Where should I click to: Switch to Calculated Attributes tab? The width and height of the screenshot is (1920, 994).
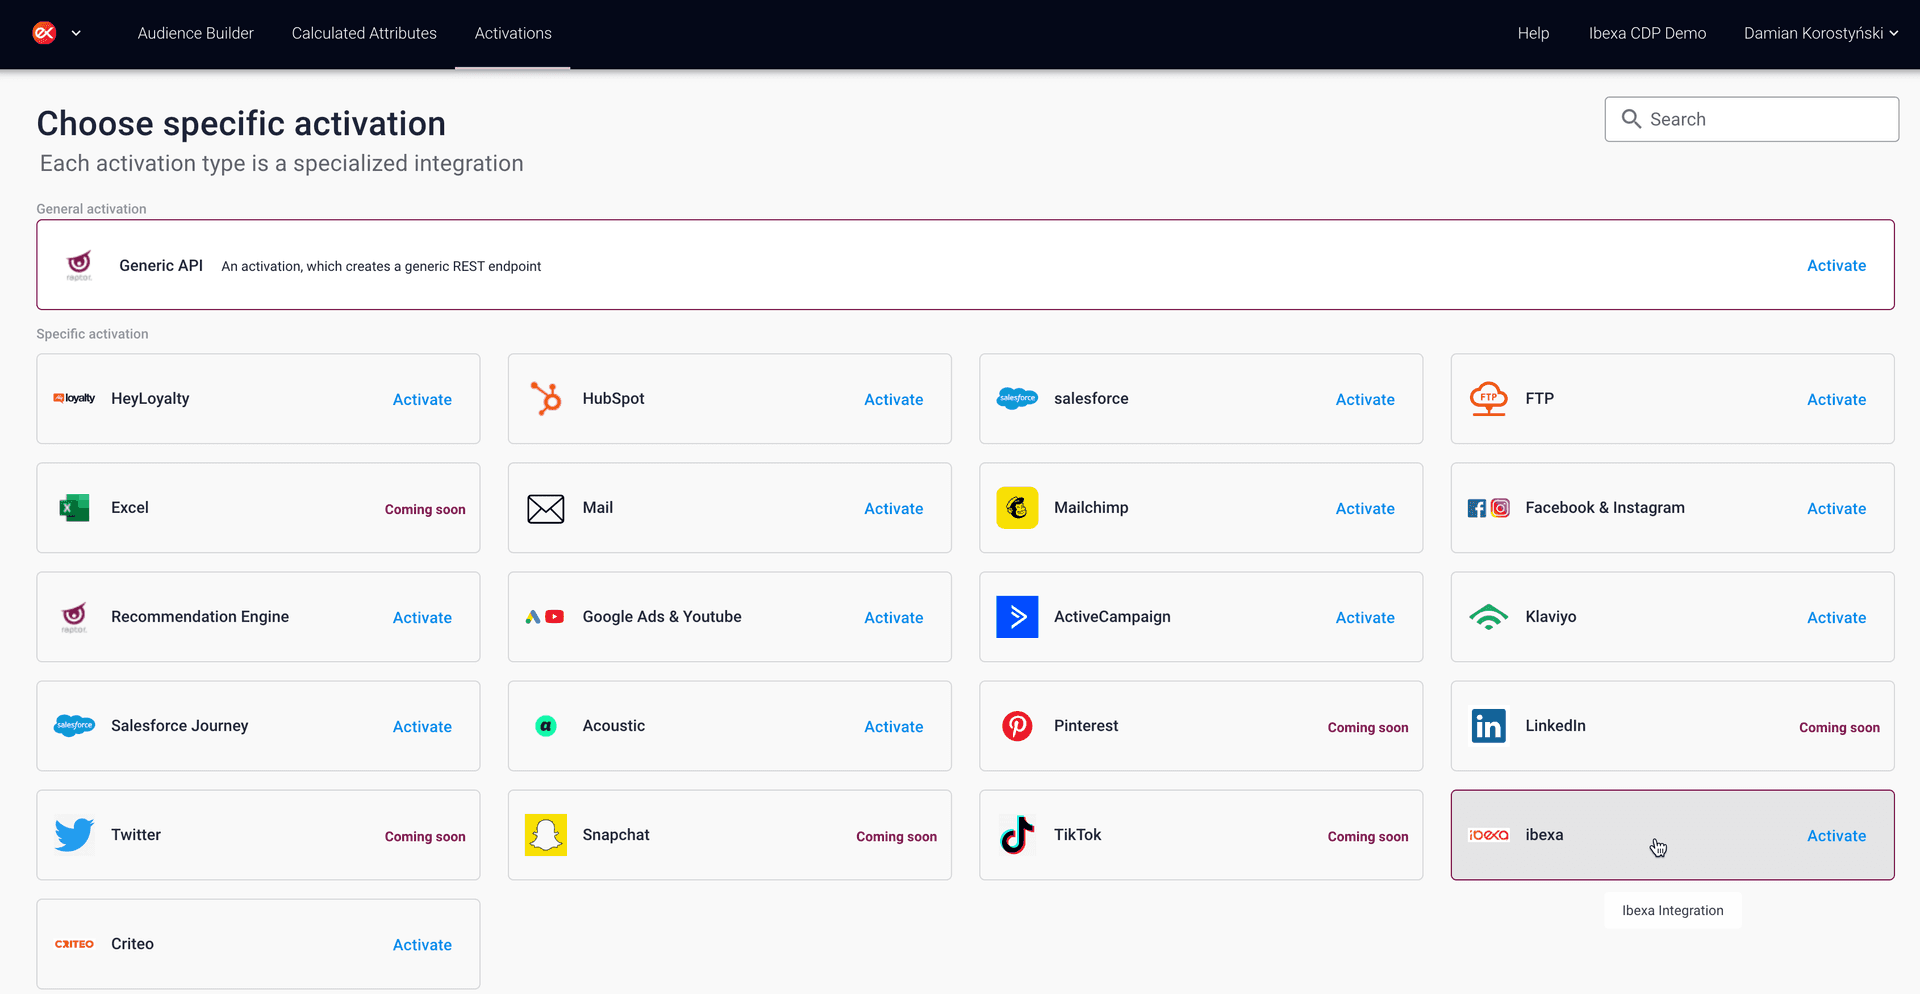coord(364,33)
